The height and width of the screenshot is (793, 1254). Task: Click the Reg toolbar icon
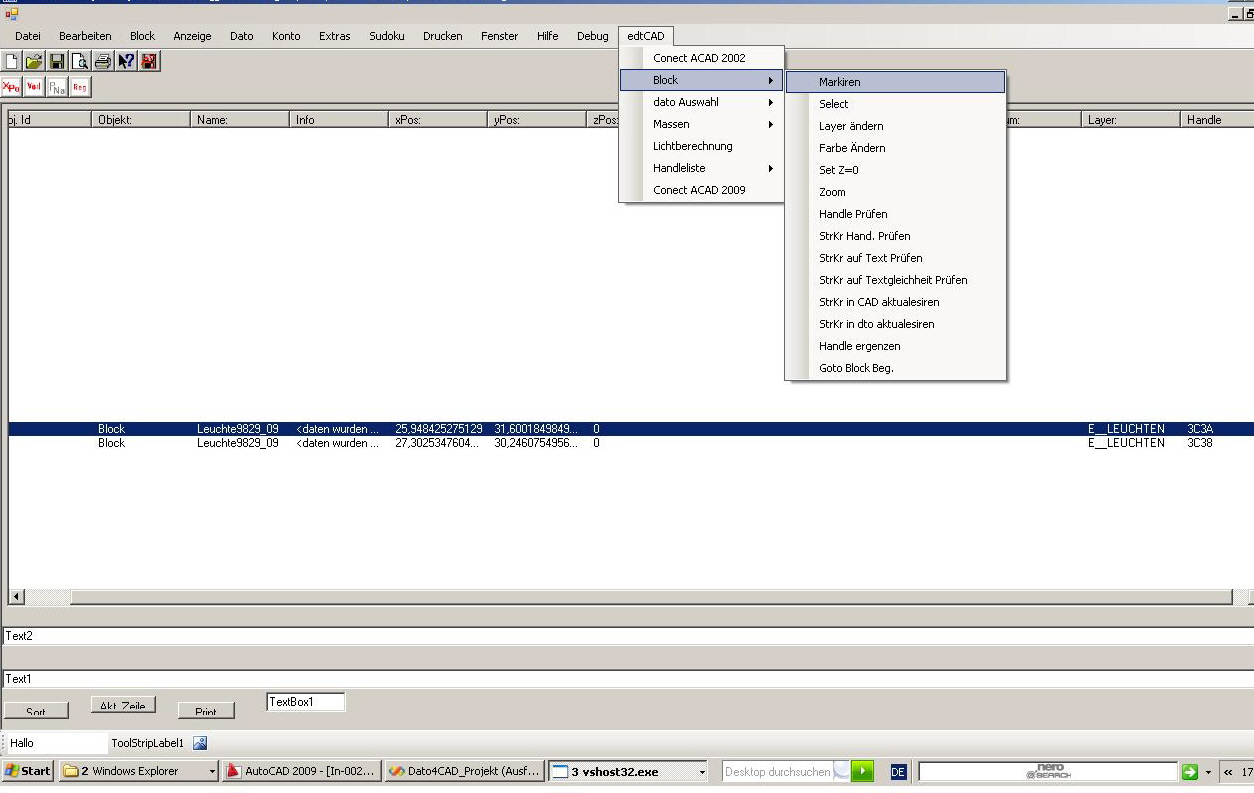coord(80,87)
